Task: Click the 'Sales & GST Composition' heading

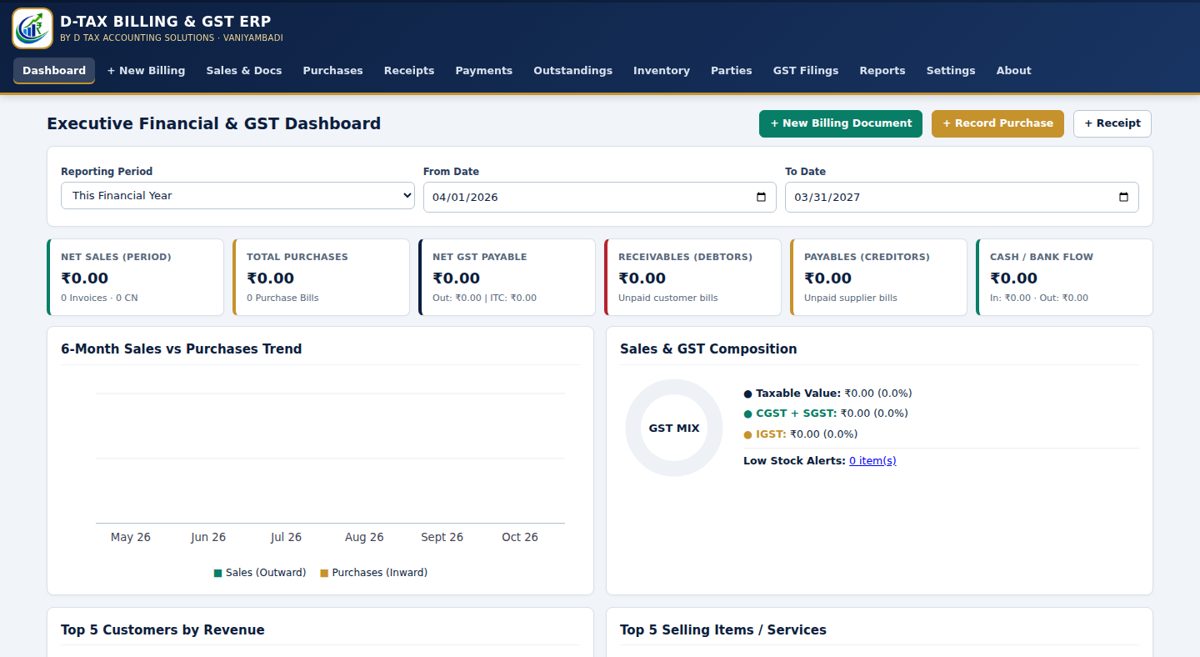Action: click(x=708, y=349)
